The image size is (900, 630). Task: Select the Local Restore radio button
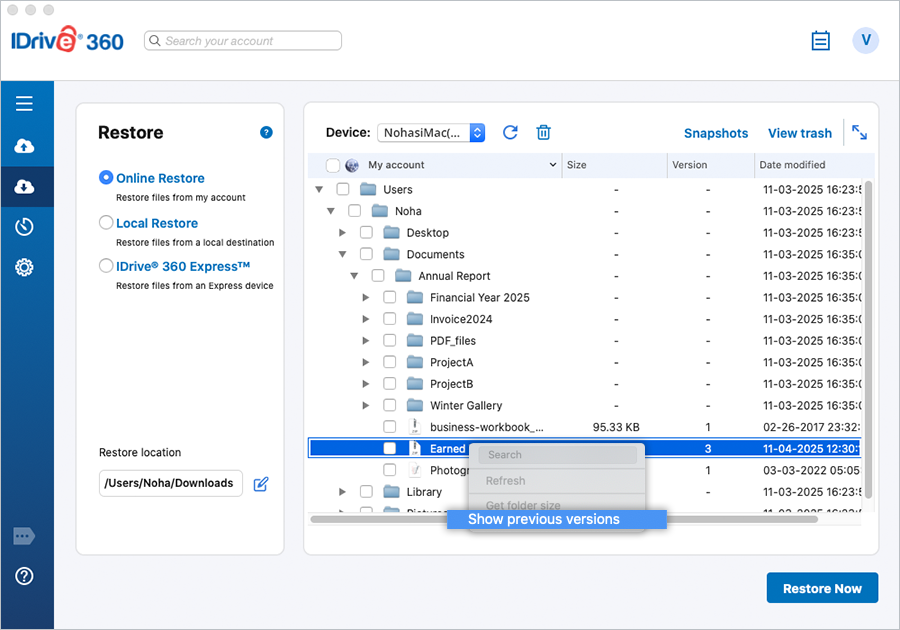tap(106, 223)
